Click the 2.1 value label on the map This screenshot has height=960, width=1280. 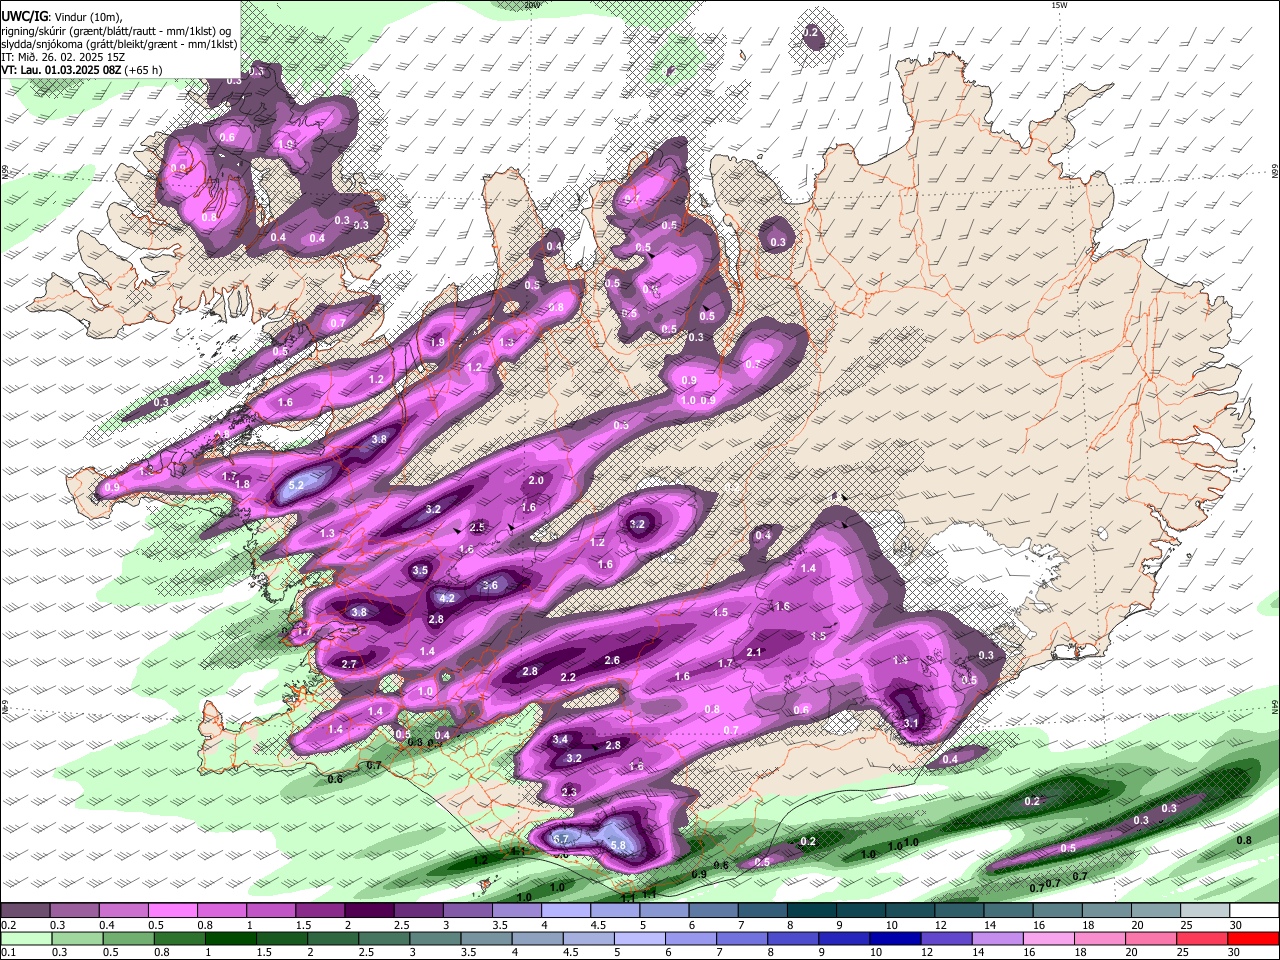(x=755, y=653)
